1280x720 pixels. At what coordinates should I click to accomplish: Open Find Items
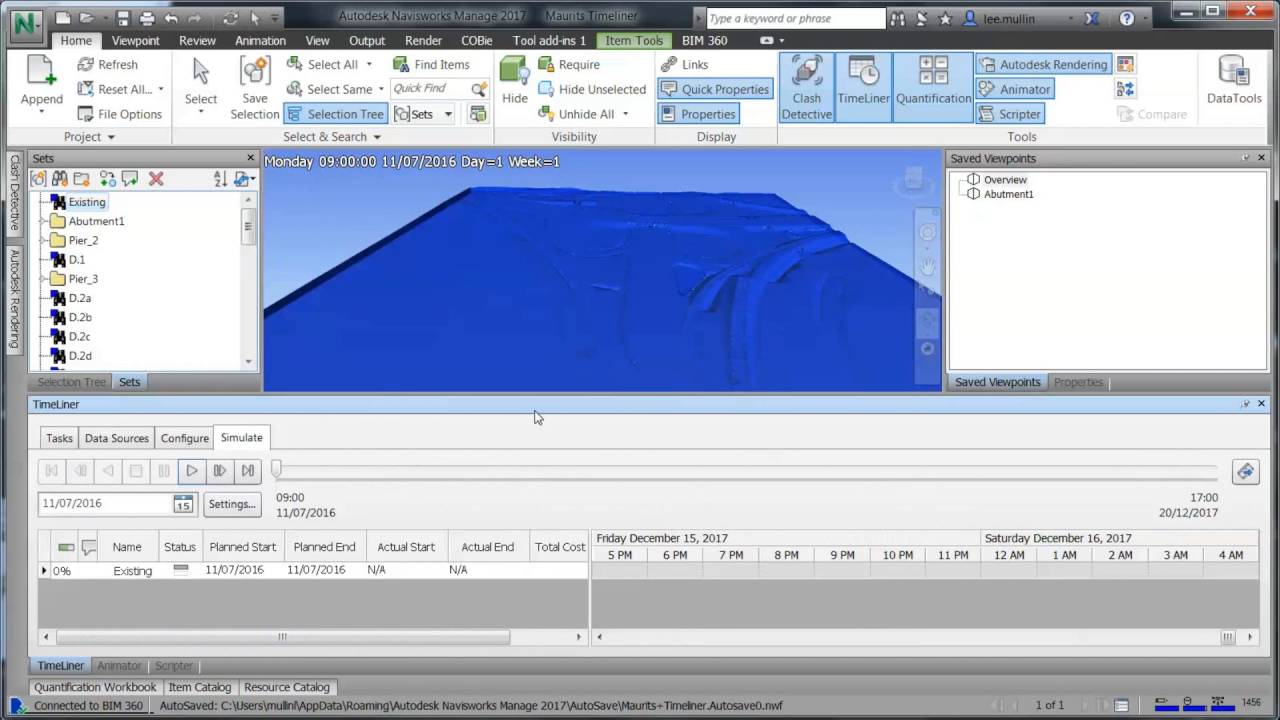[x=431, y=64]
